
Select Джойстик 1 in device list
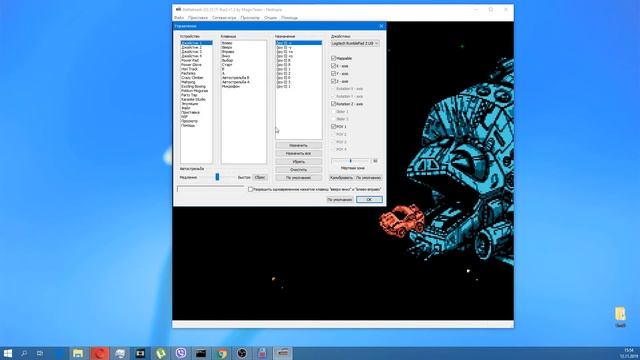(196, 43)
